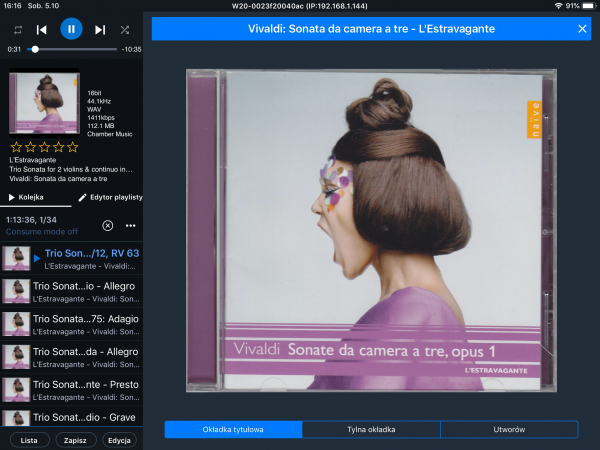The image size is (600, 450).
Task: Tap the pencil icon beside Edytor playlisty
Action: (x=82, y=197)
